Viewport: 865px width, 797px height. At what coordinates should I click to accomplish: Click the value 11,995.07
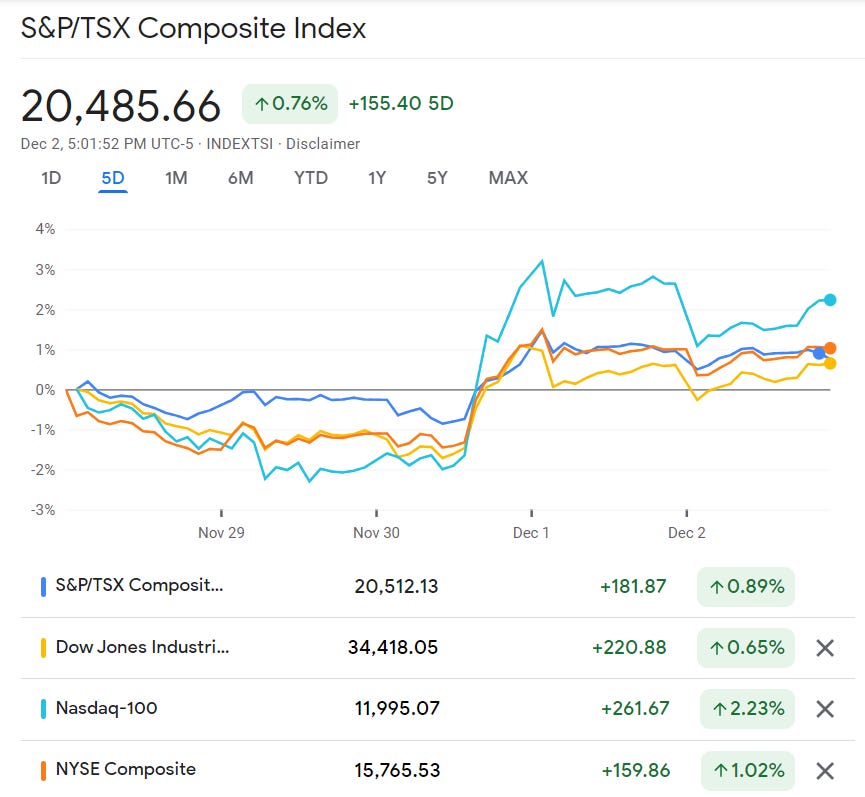pos(397,709)
